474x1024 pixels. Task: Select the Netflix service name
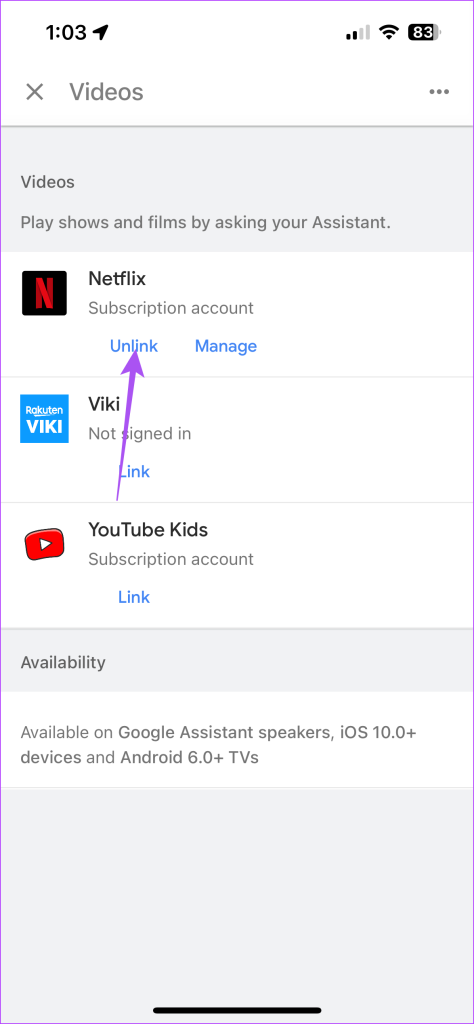[117, 279]
